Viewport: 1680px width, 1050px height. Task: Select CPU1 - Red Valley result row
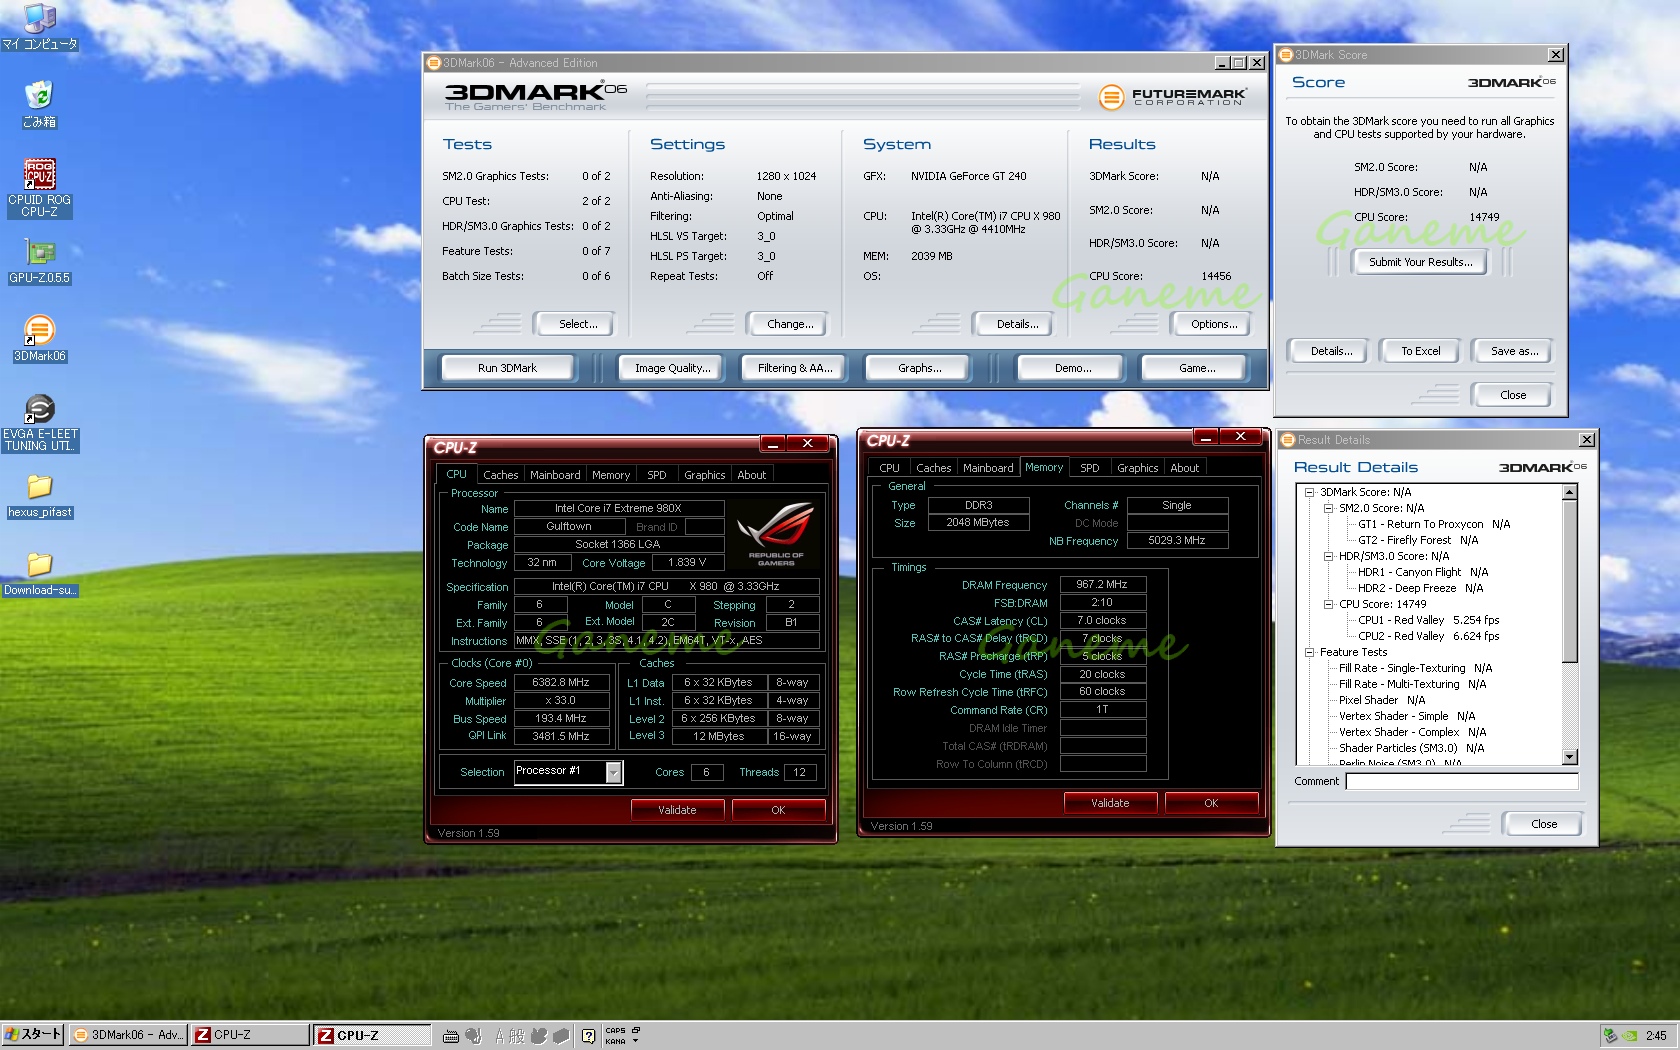point(1428,620)
